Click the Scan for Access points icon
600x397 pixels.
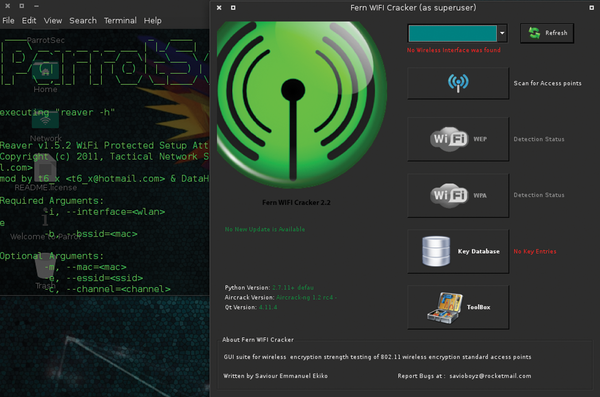click(458, 83)
